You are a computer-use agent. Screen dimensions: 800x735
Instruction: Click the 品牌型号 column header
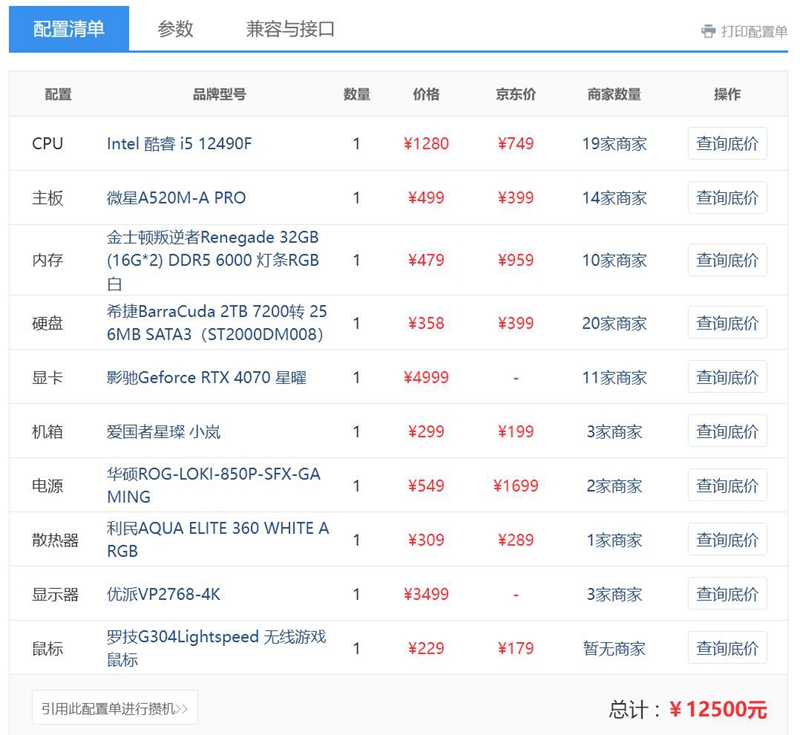click(219, 94)
